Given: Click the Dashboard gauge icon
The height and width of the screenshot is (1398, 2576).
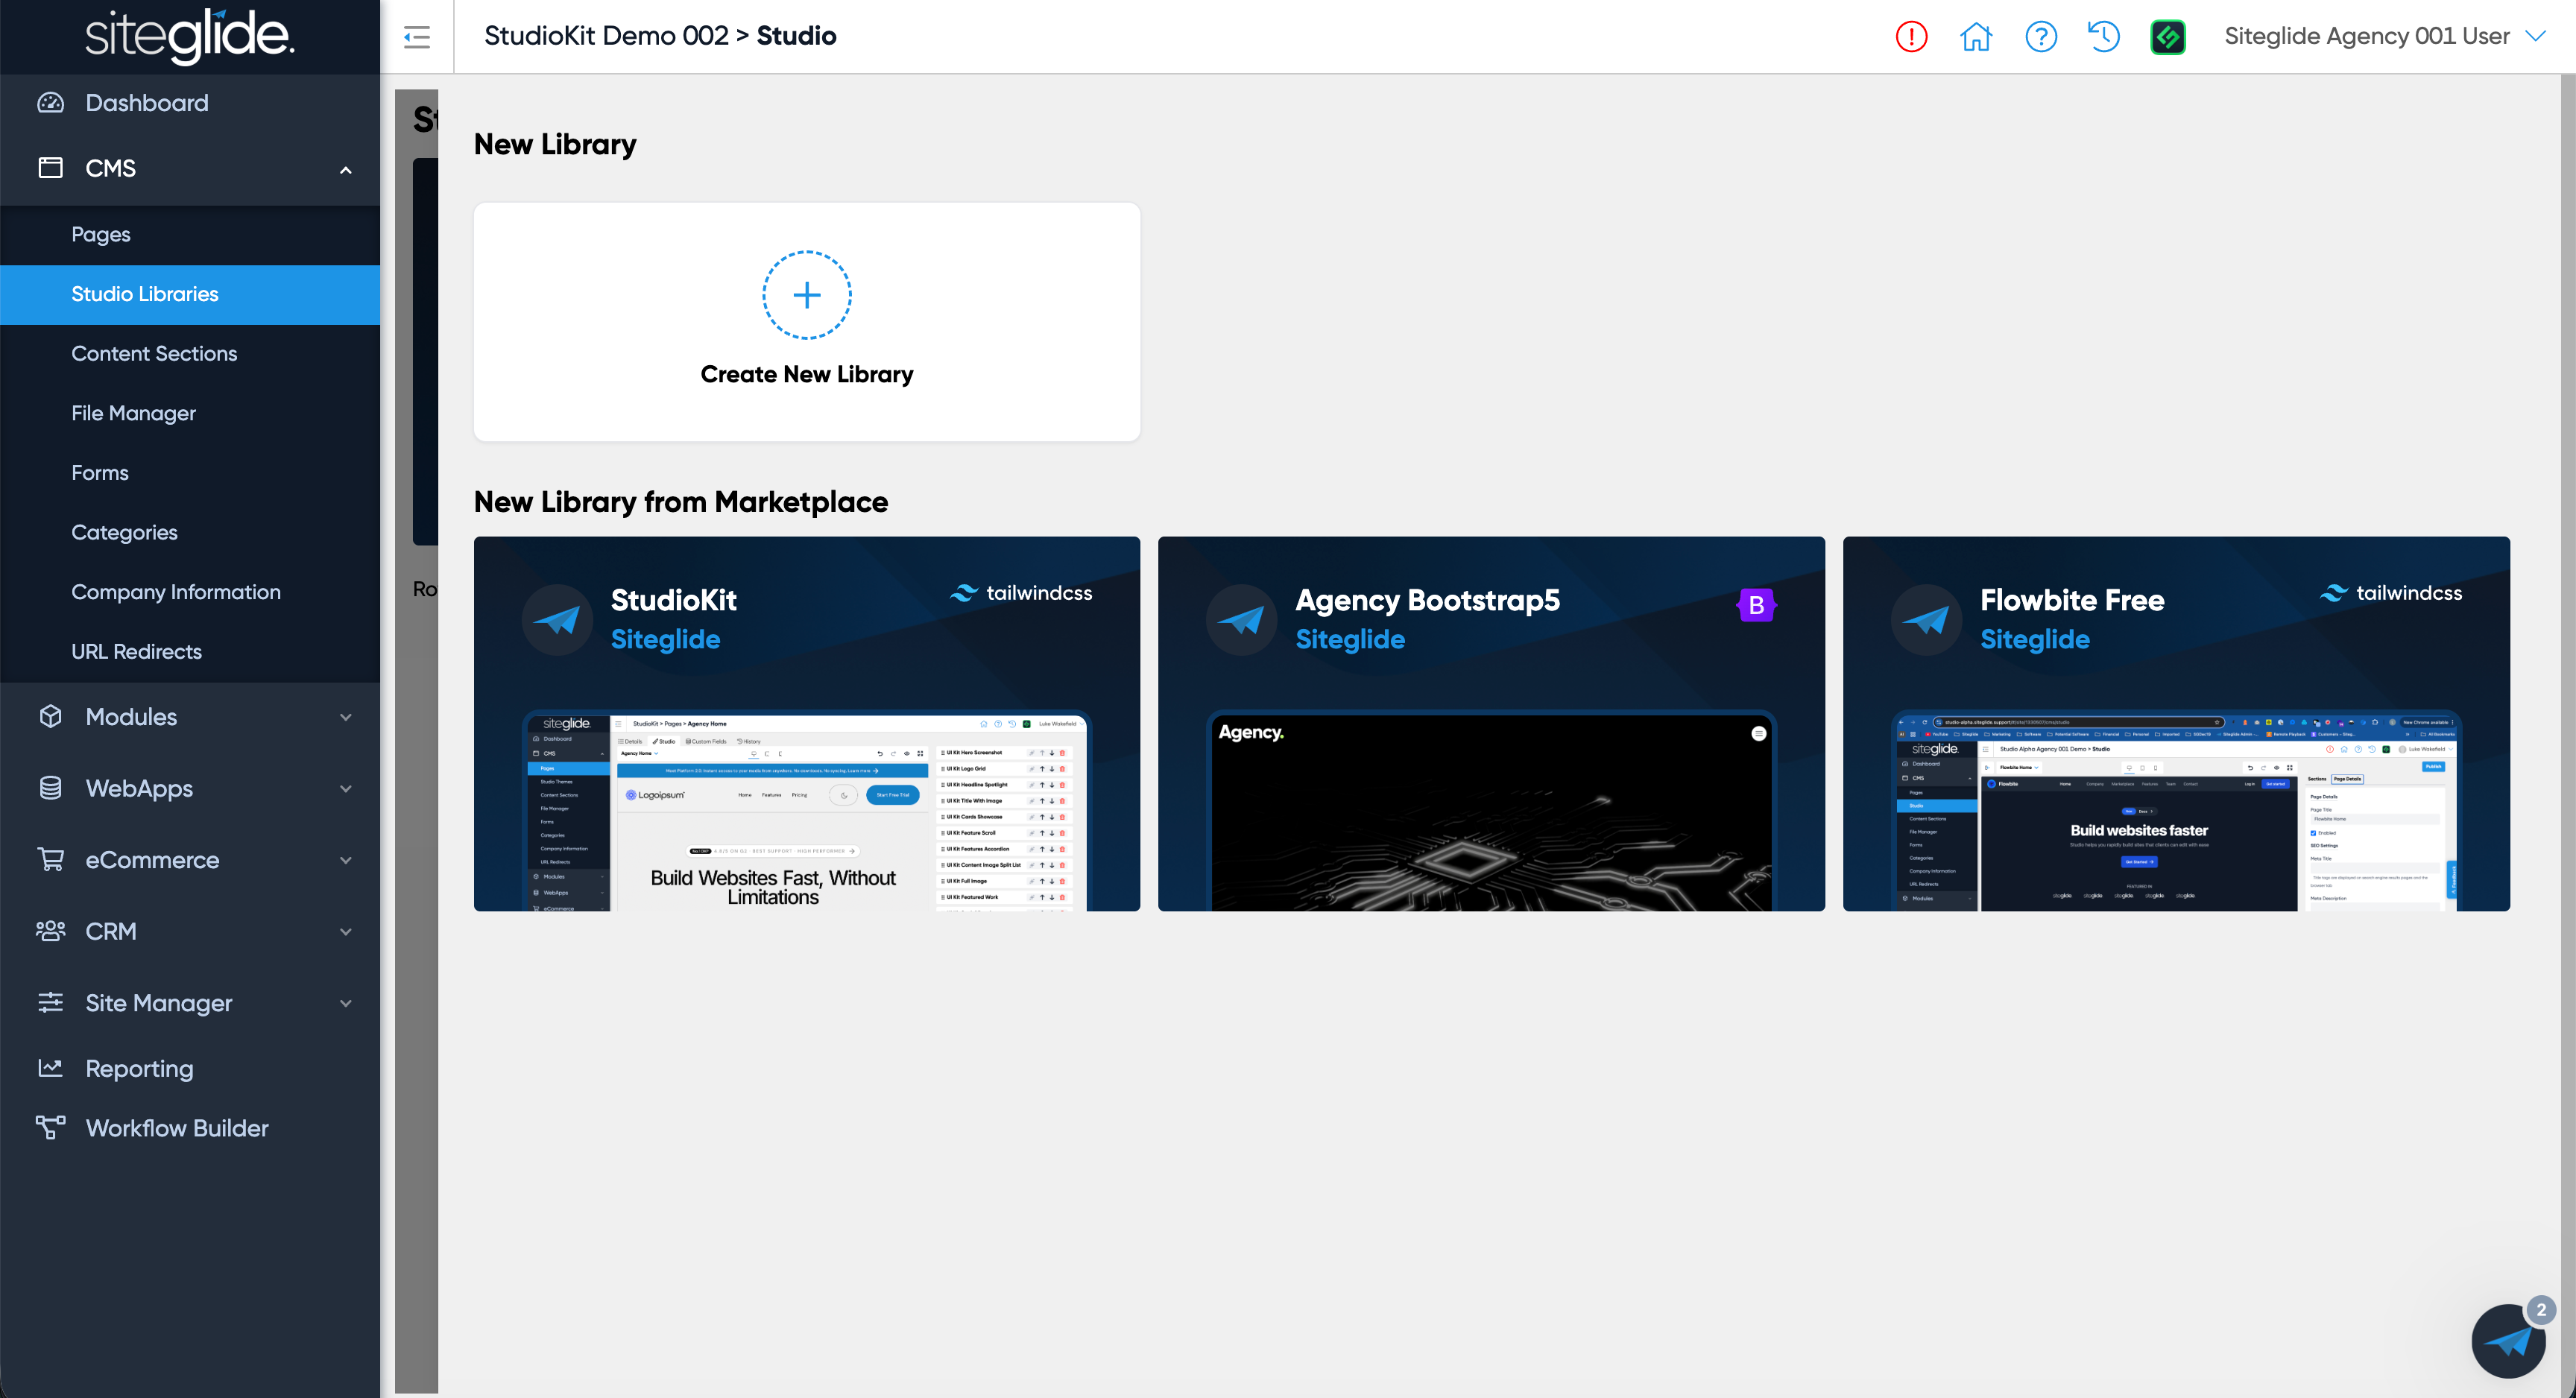Looking at the screenshot, I should coord(50,103).
